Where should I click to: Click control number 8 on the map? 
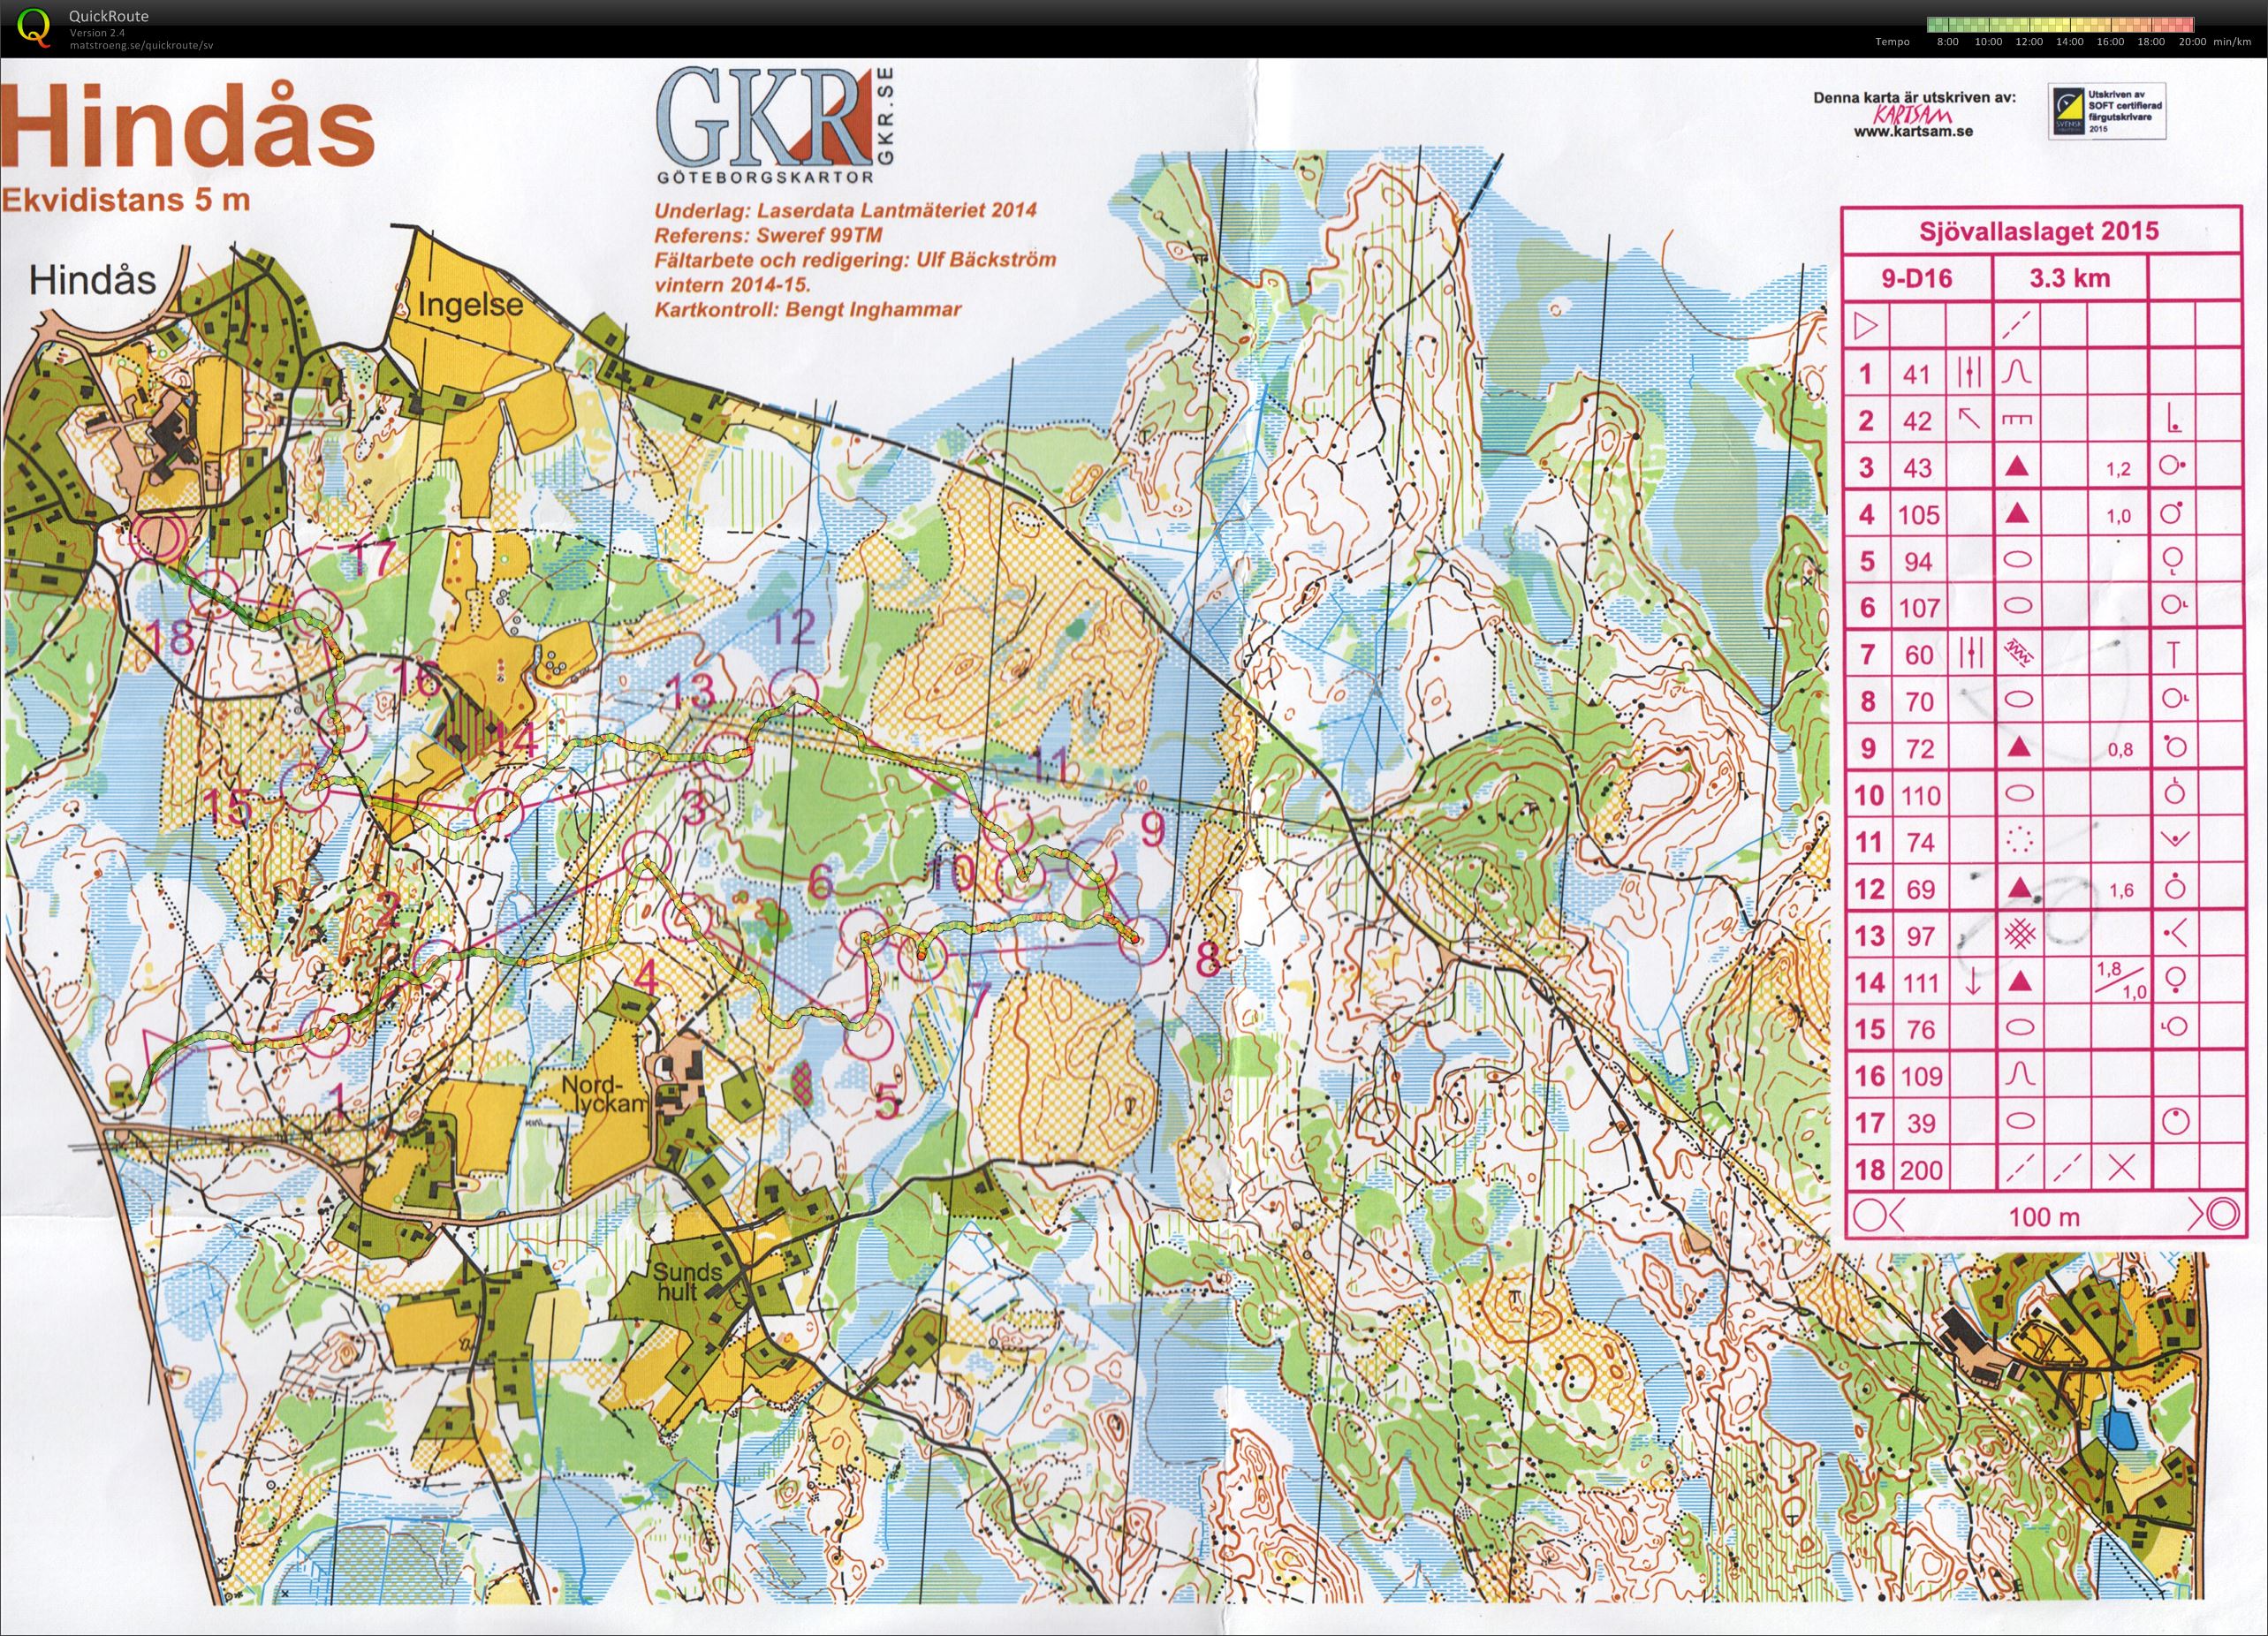(x=1208, y=961)
